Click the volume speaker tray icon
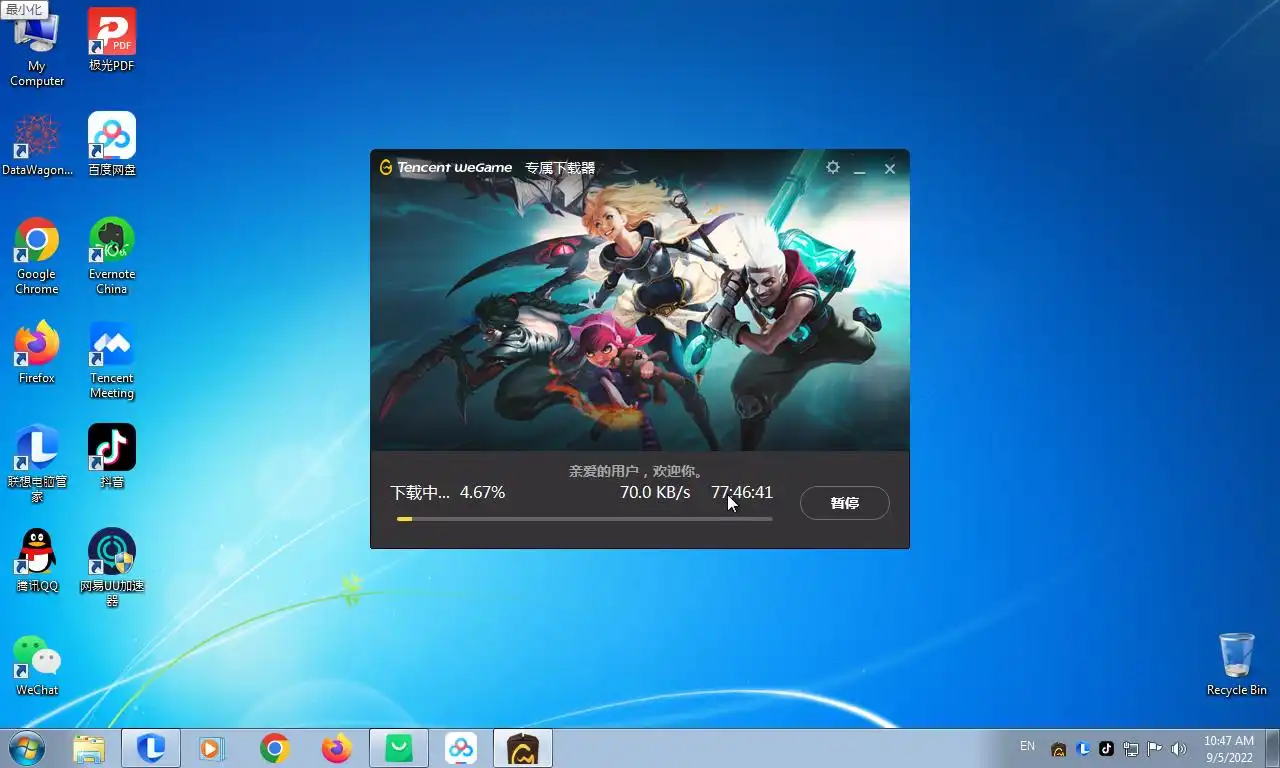The width and height of the screenshot is (1280, 768). click(1178, 748)
